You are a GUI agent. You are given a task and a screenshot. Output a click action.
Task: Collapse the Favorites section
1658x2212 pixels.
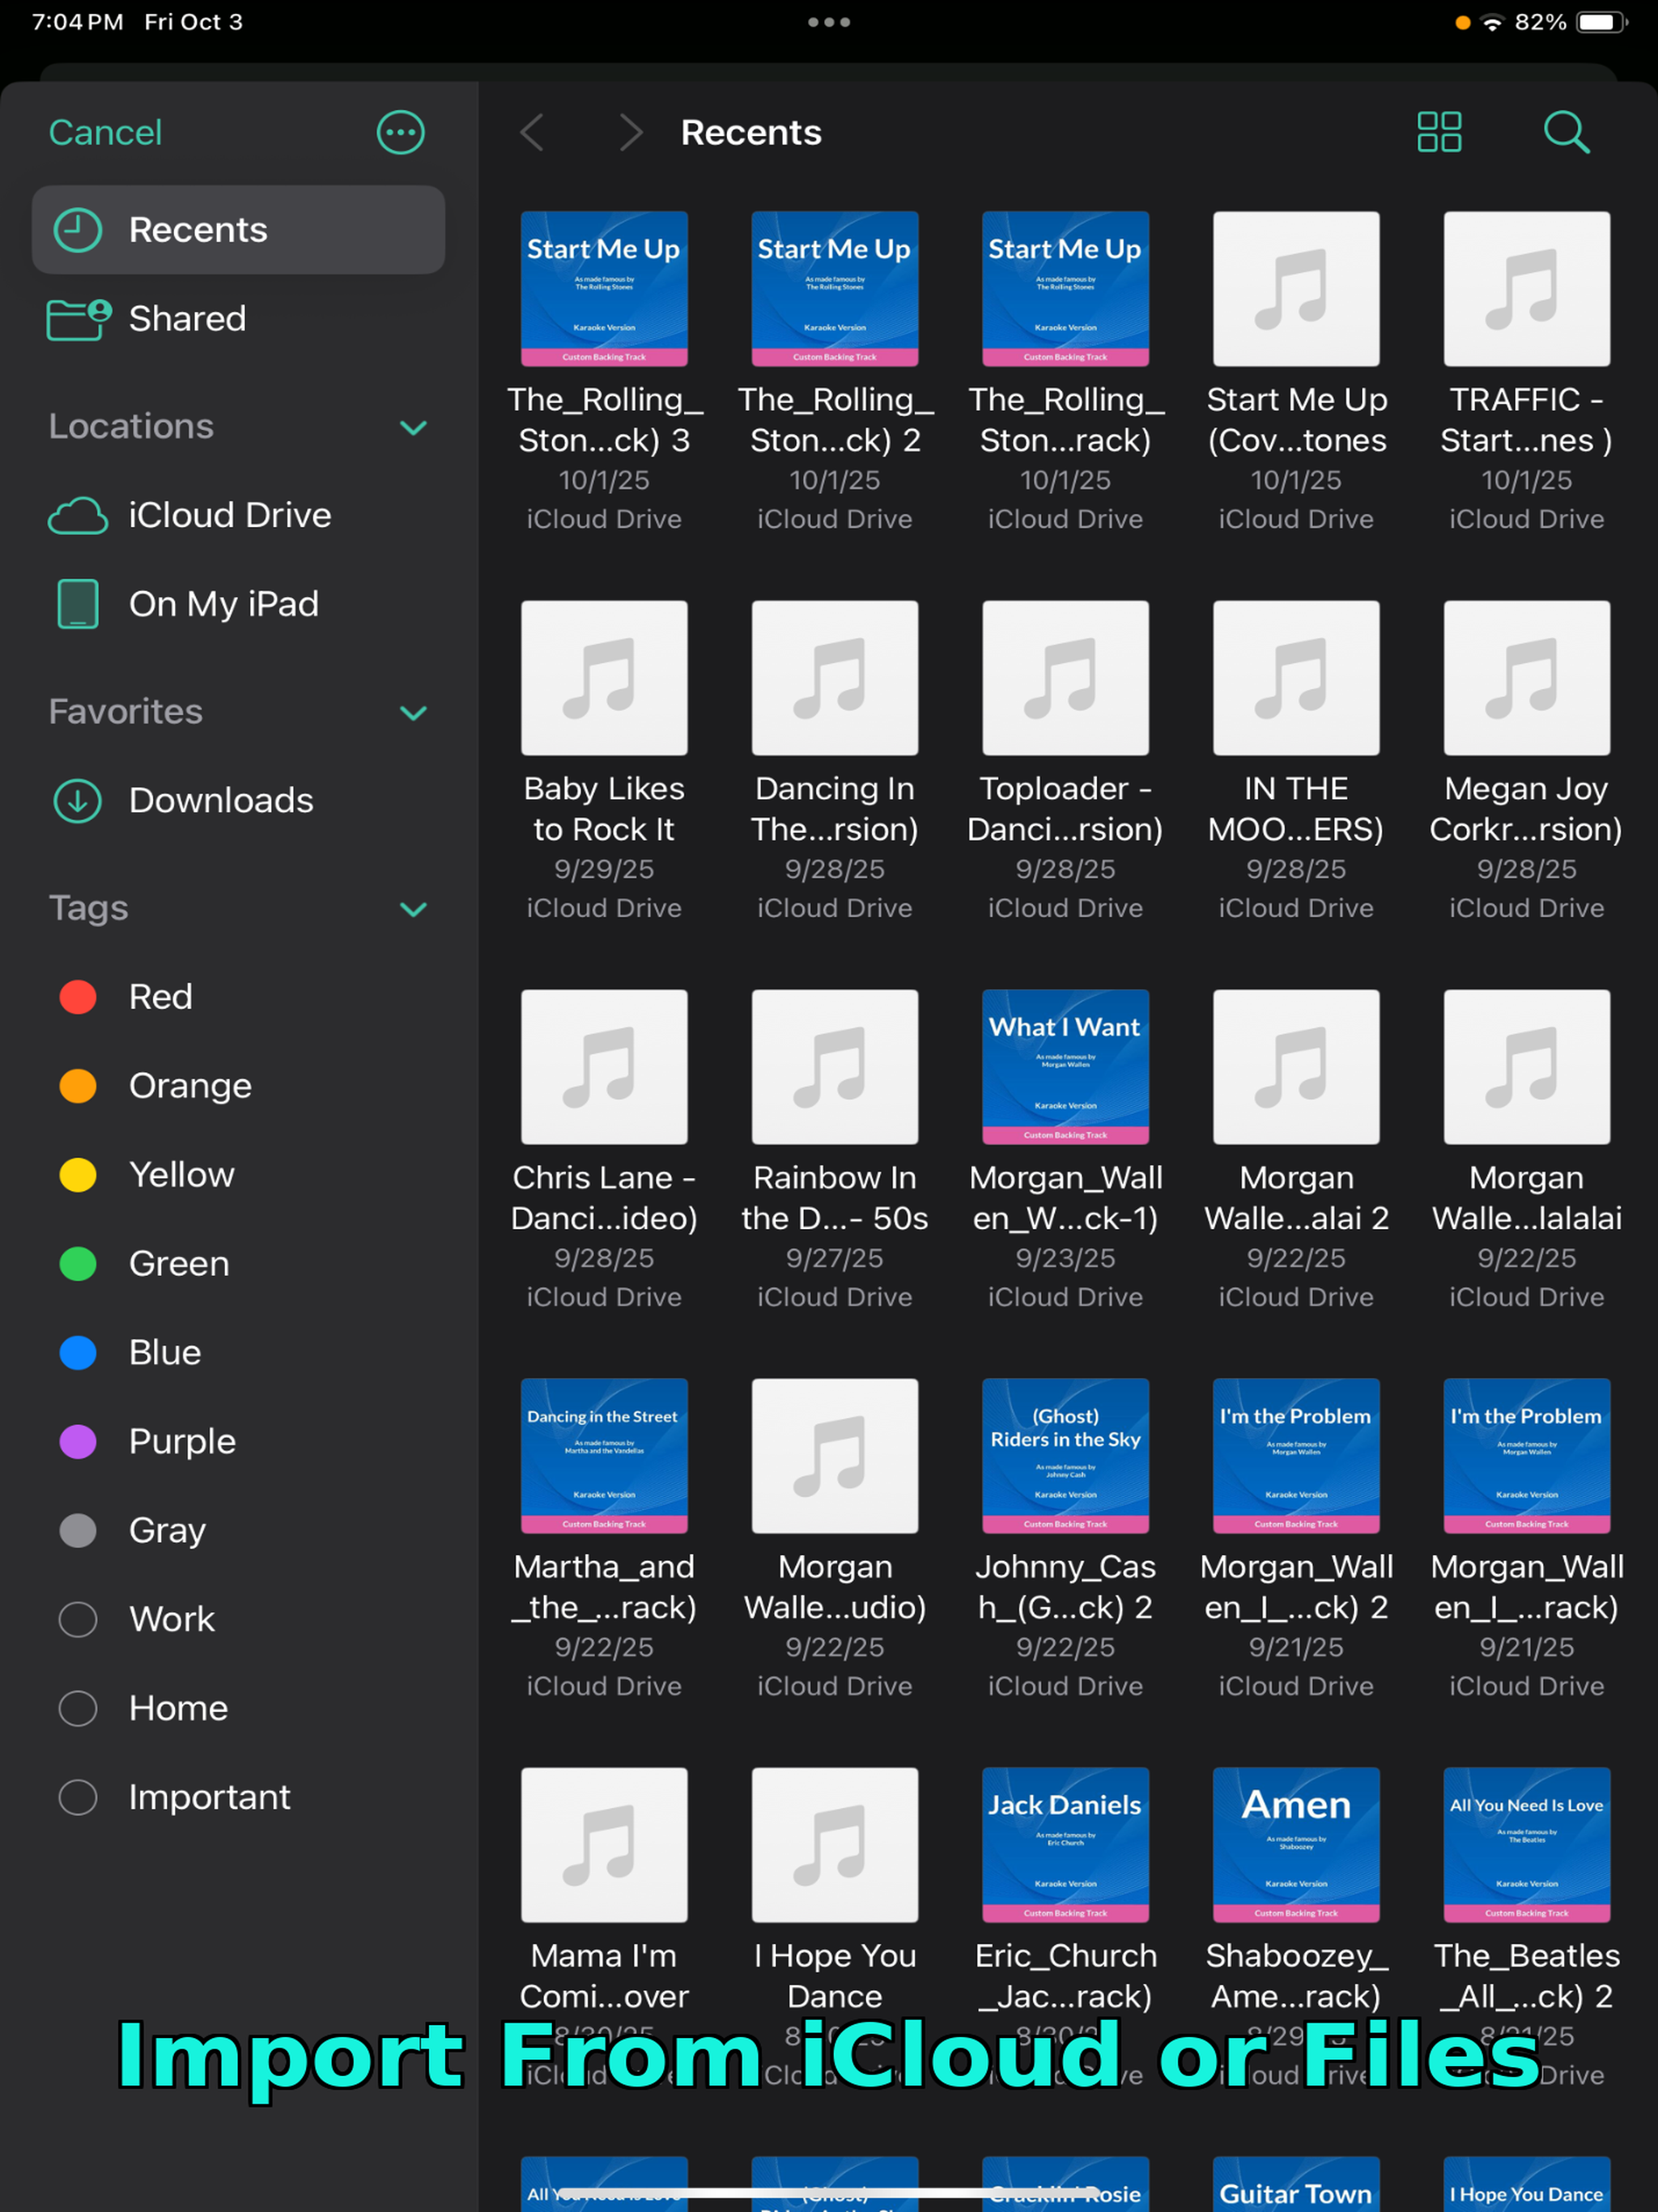point(413,713)
